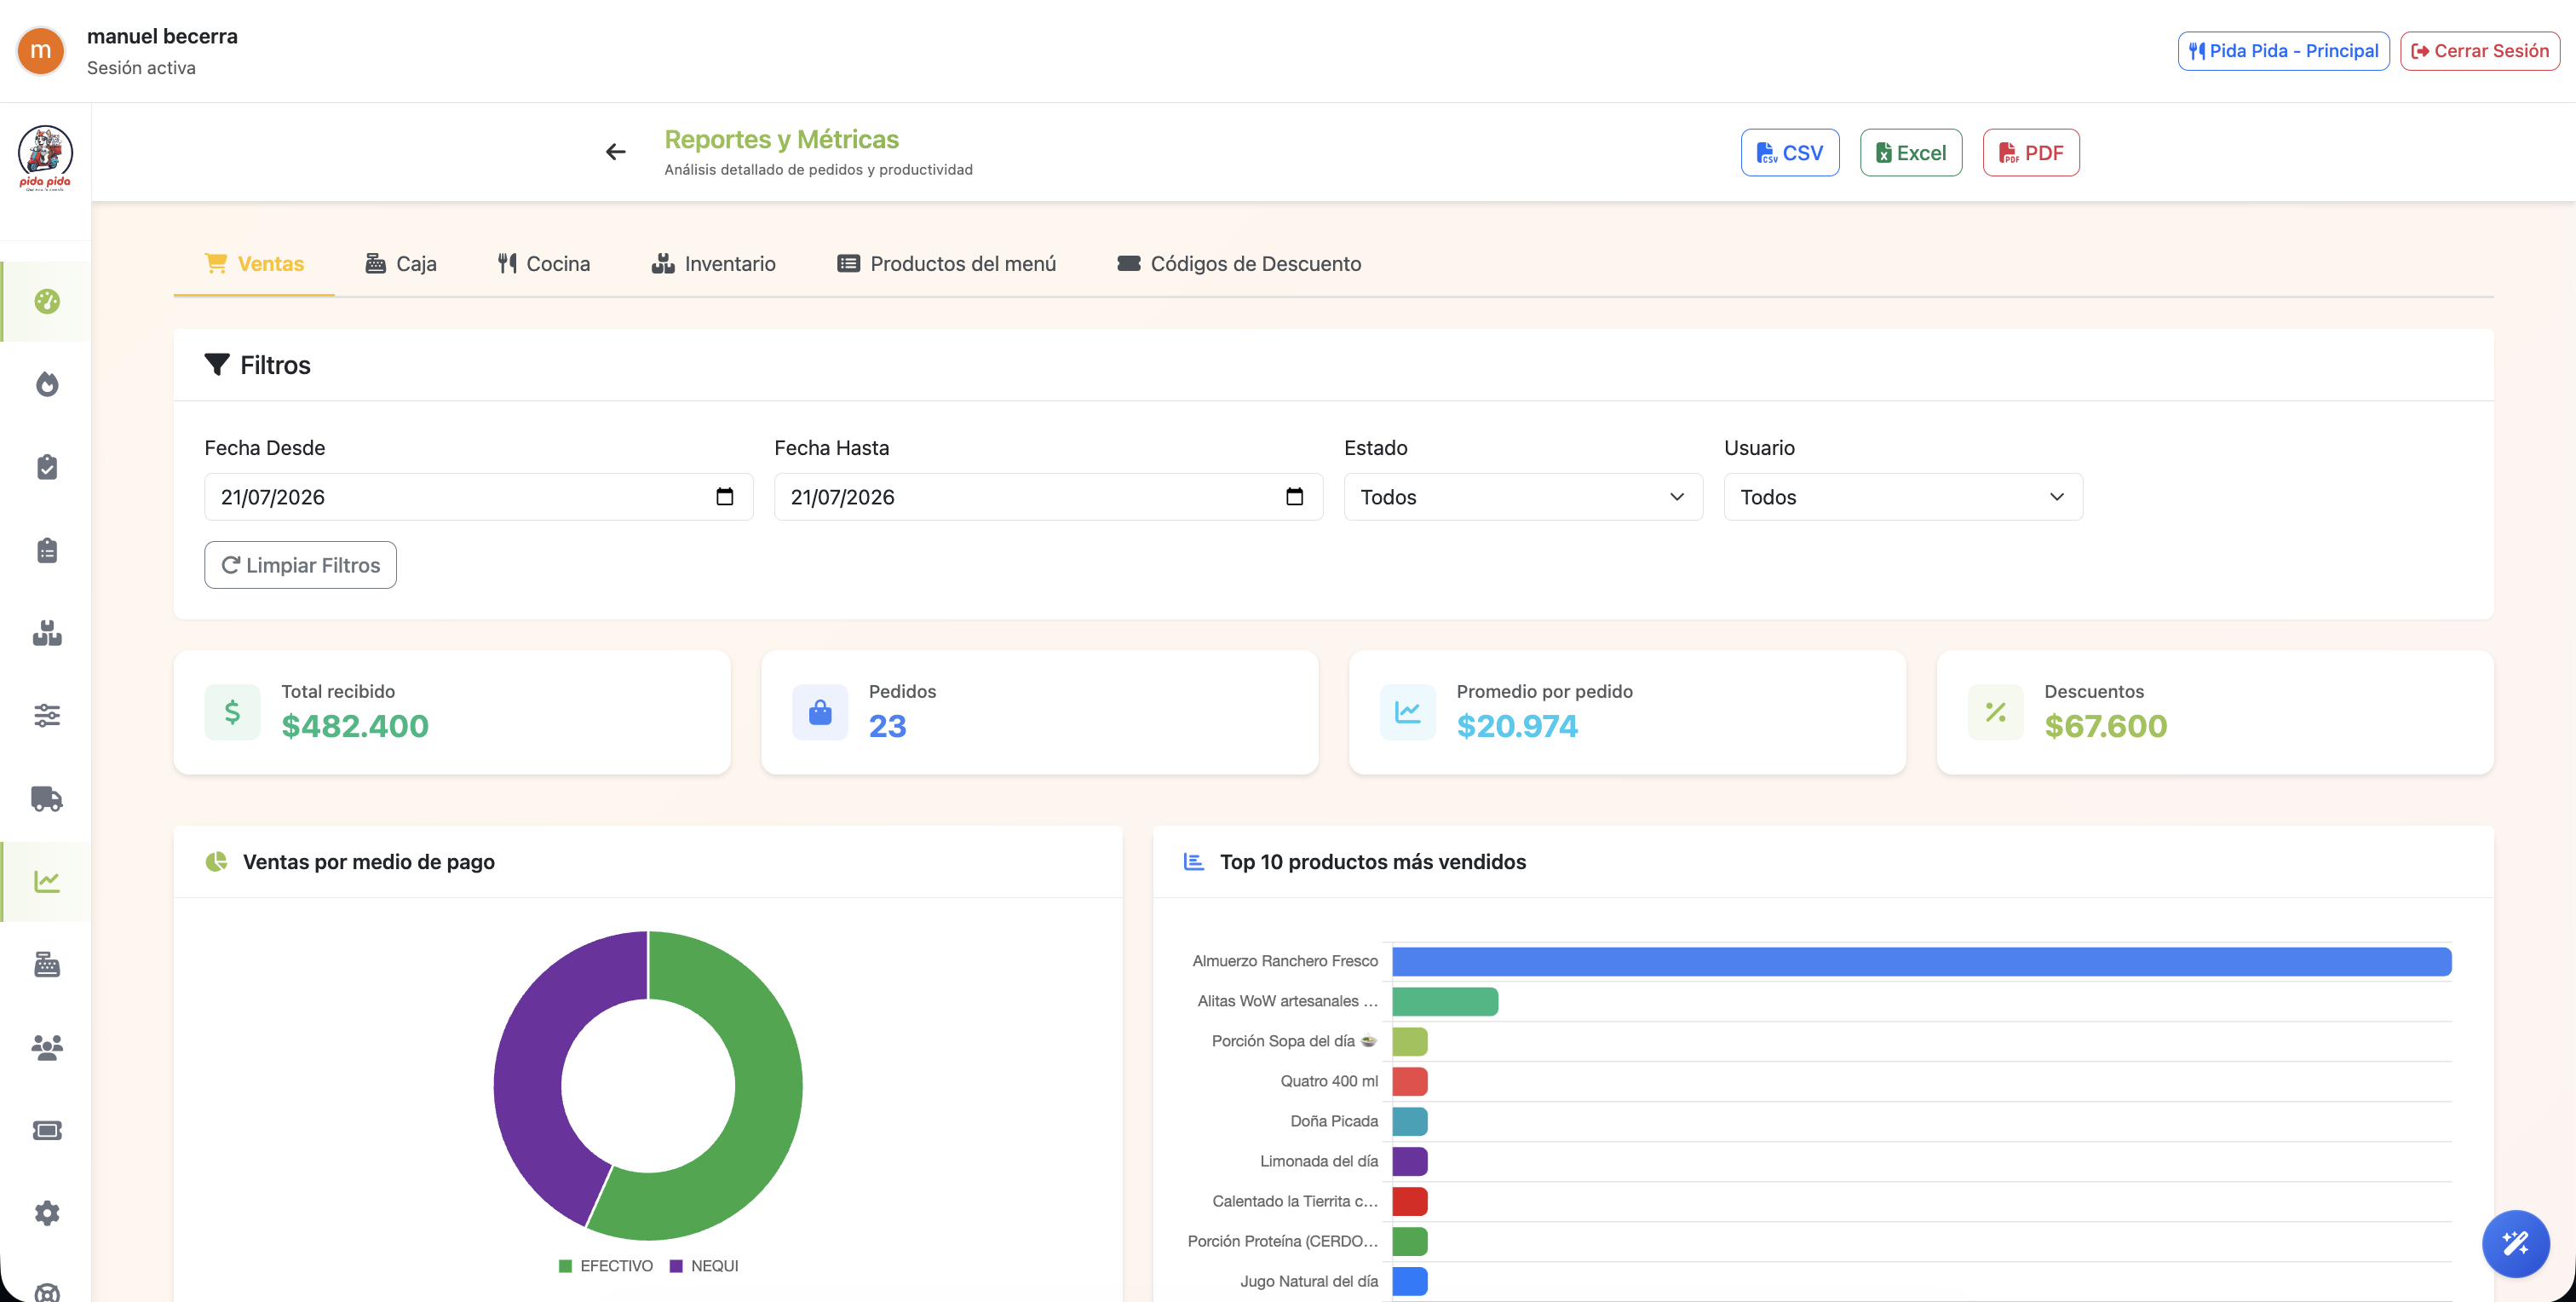
Task: Open the clipboard-list sidebar icon
Action: pyautogui.click(x=47, y=550)
